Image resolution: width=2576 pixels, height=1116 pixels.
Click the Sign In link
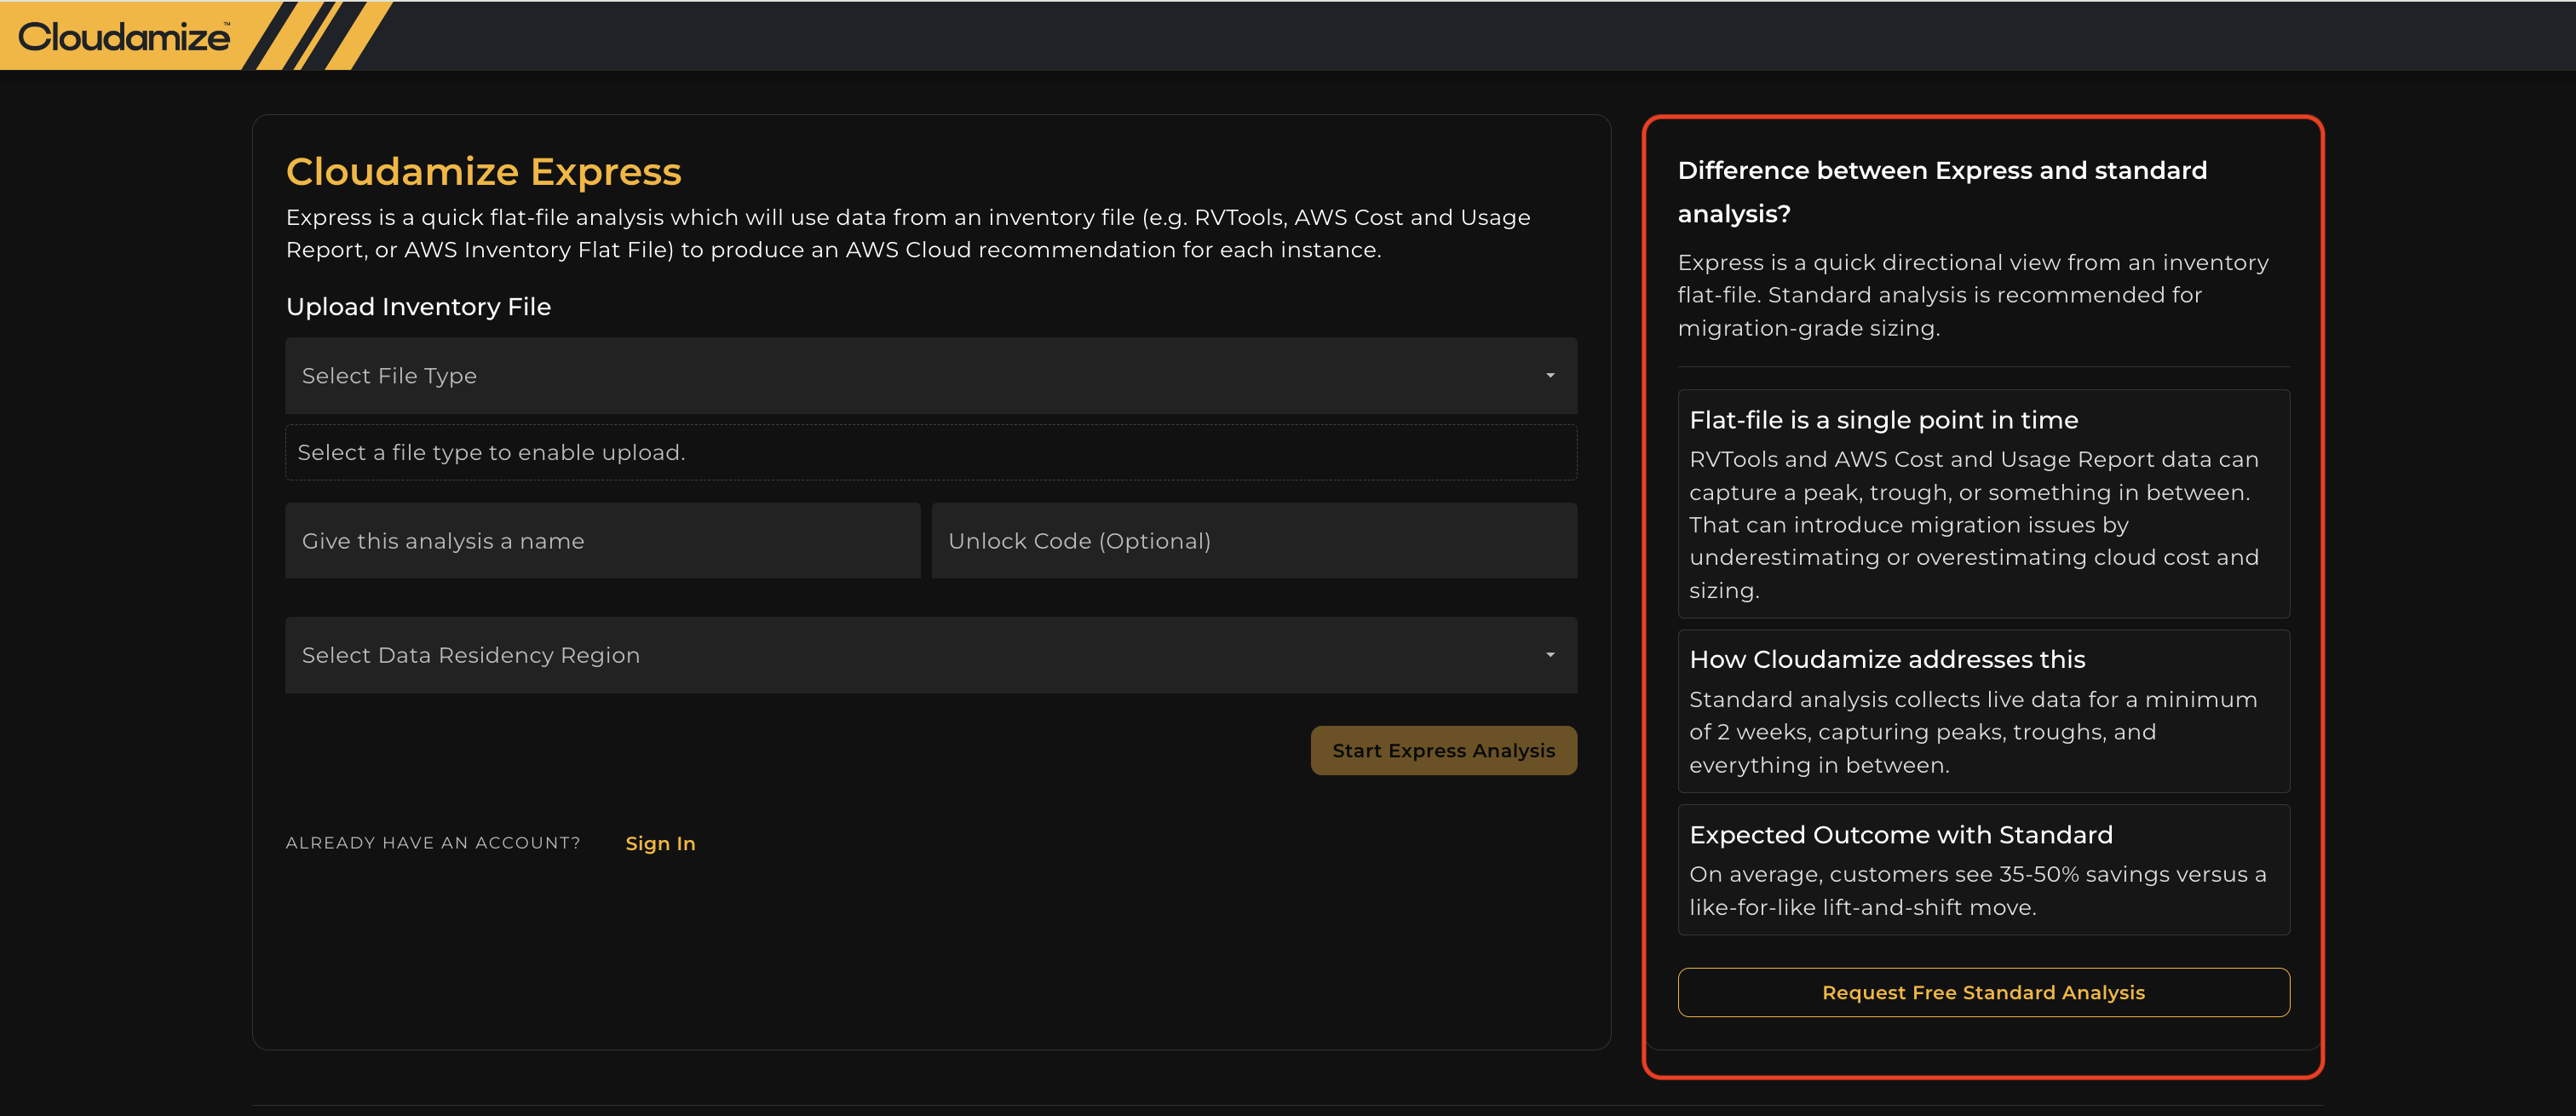coord(660,844)
